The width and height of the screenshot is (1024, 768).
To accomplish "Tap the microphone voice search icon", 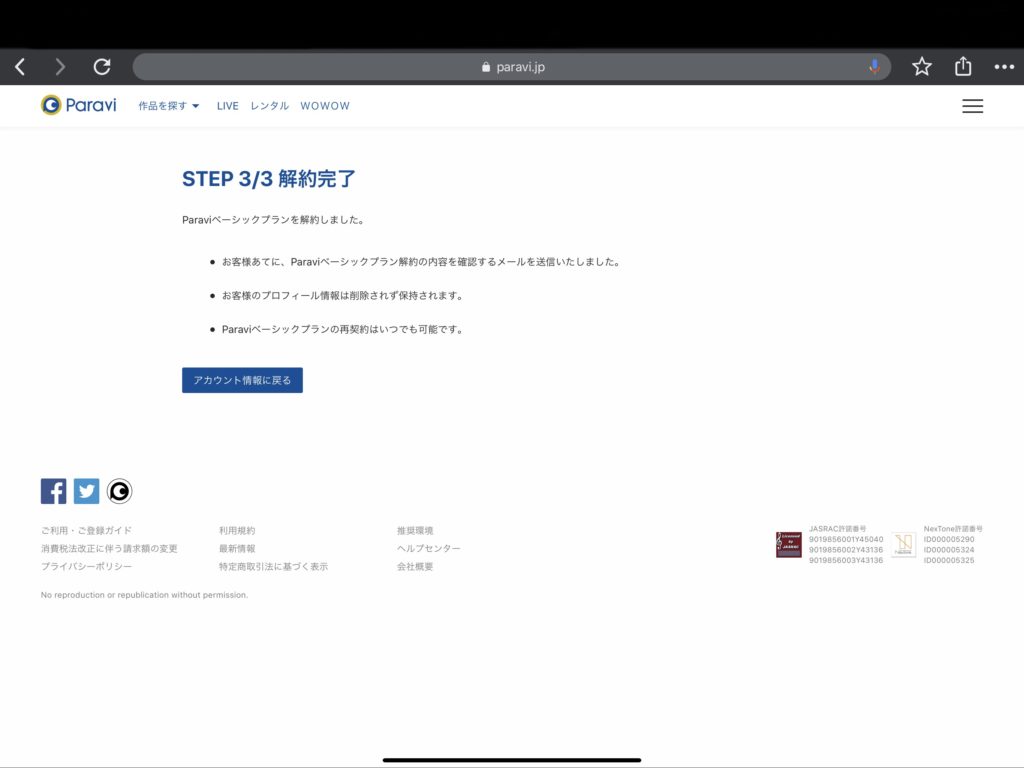I will [874, 67].
